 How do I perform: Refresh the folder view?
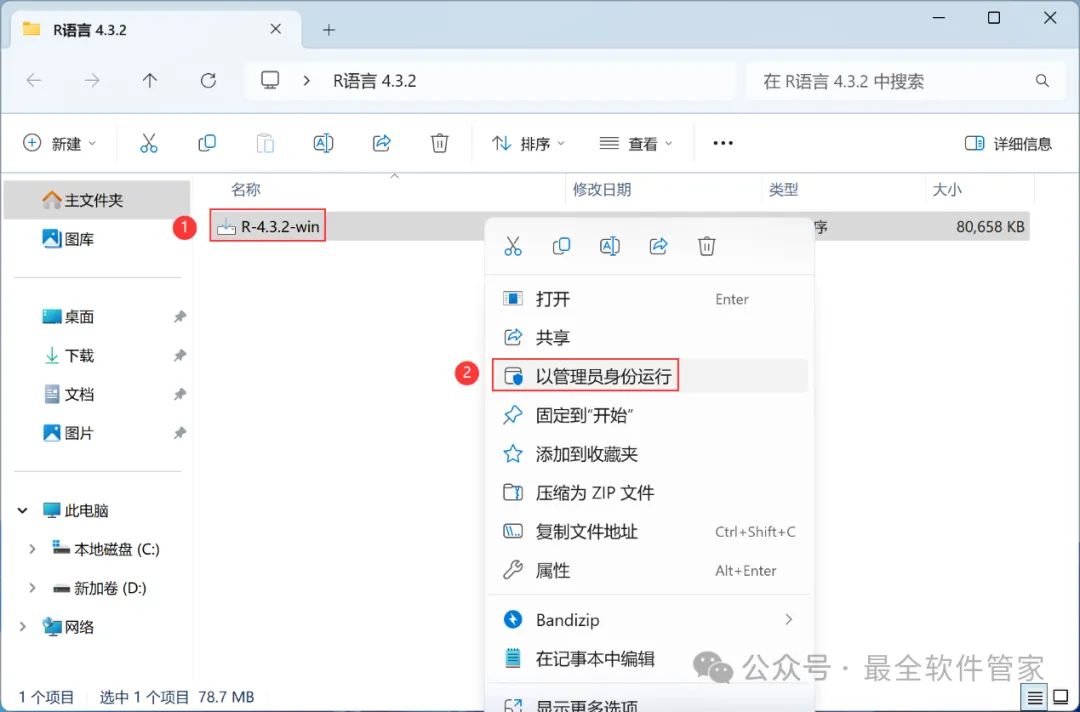click(x=208, y=81)
